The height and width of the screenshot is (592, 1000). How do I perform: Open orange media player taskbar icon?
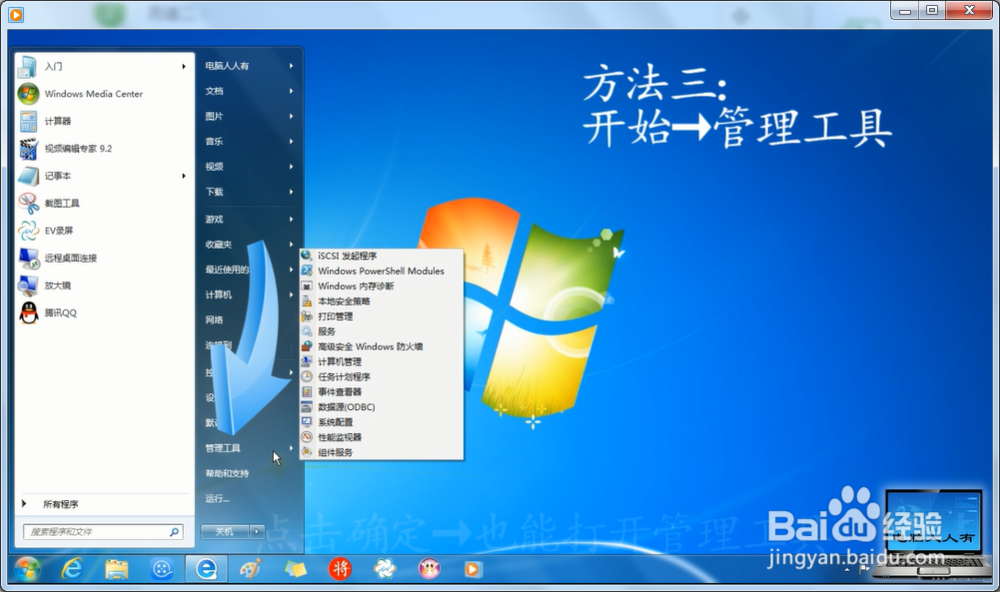(x=473, y=568)
